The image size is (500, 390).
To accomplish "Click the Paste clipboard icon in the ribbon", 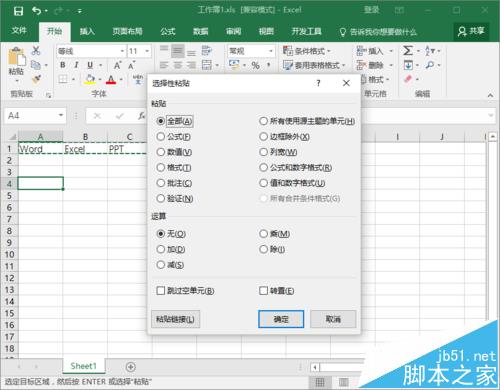I will coord(16,56).
